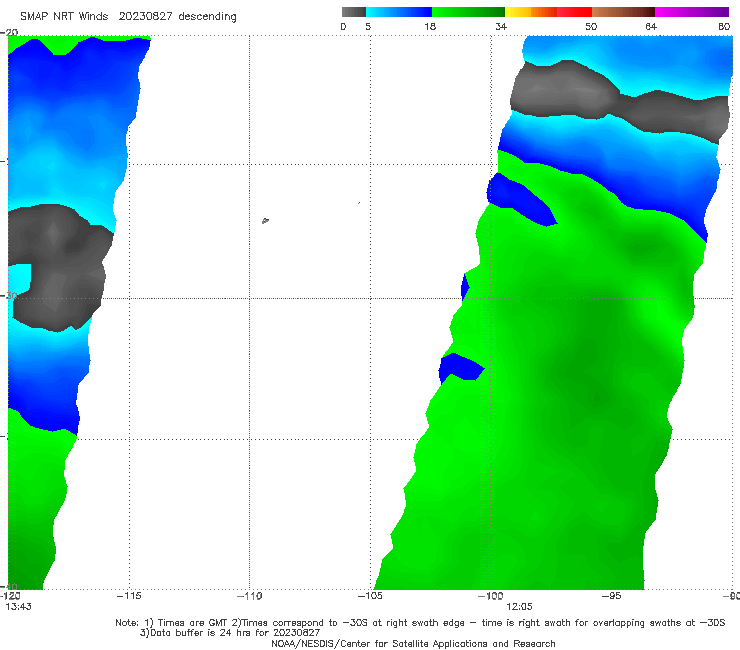Select the title text "SMAP NRT Winds"

coord(64,17)
